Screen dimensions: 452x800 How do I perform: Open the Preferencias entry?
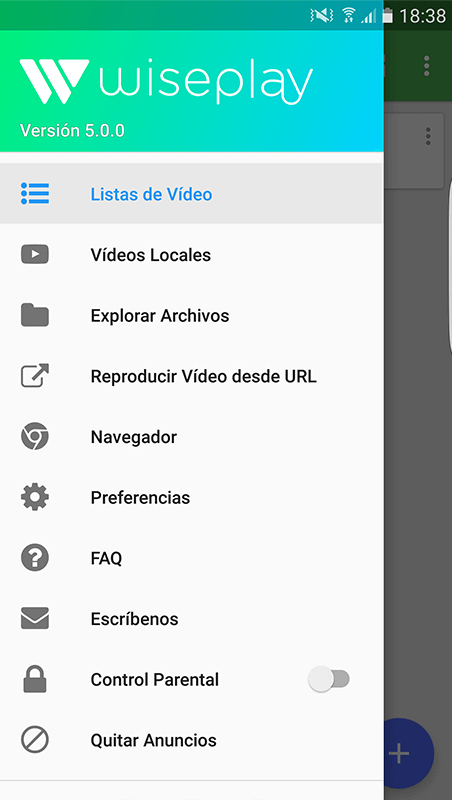point(191,497)
